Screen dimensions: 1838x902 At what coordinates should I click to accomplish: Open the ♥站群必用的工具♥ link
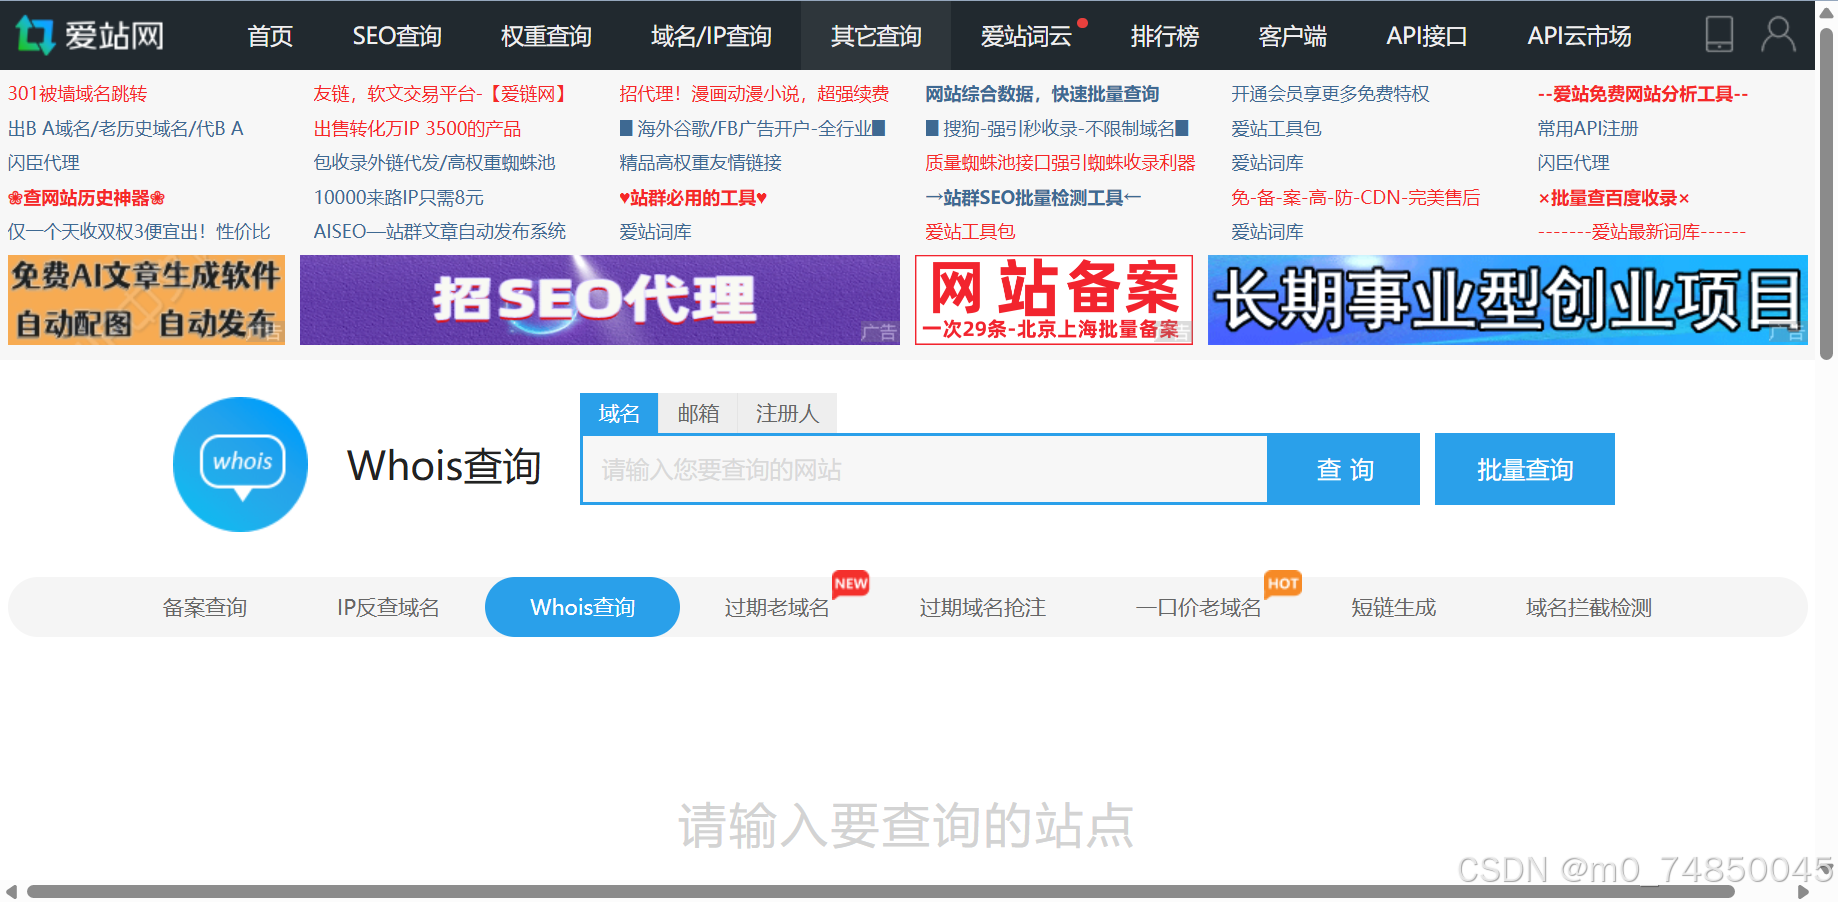click(693, 198)
